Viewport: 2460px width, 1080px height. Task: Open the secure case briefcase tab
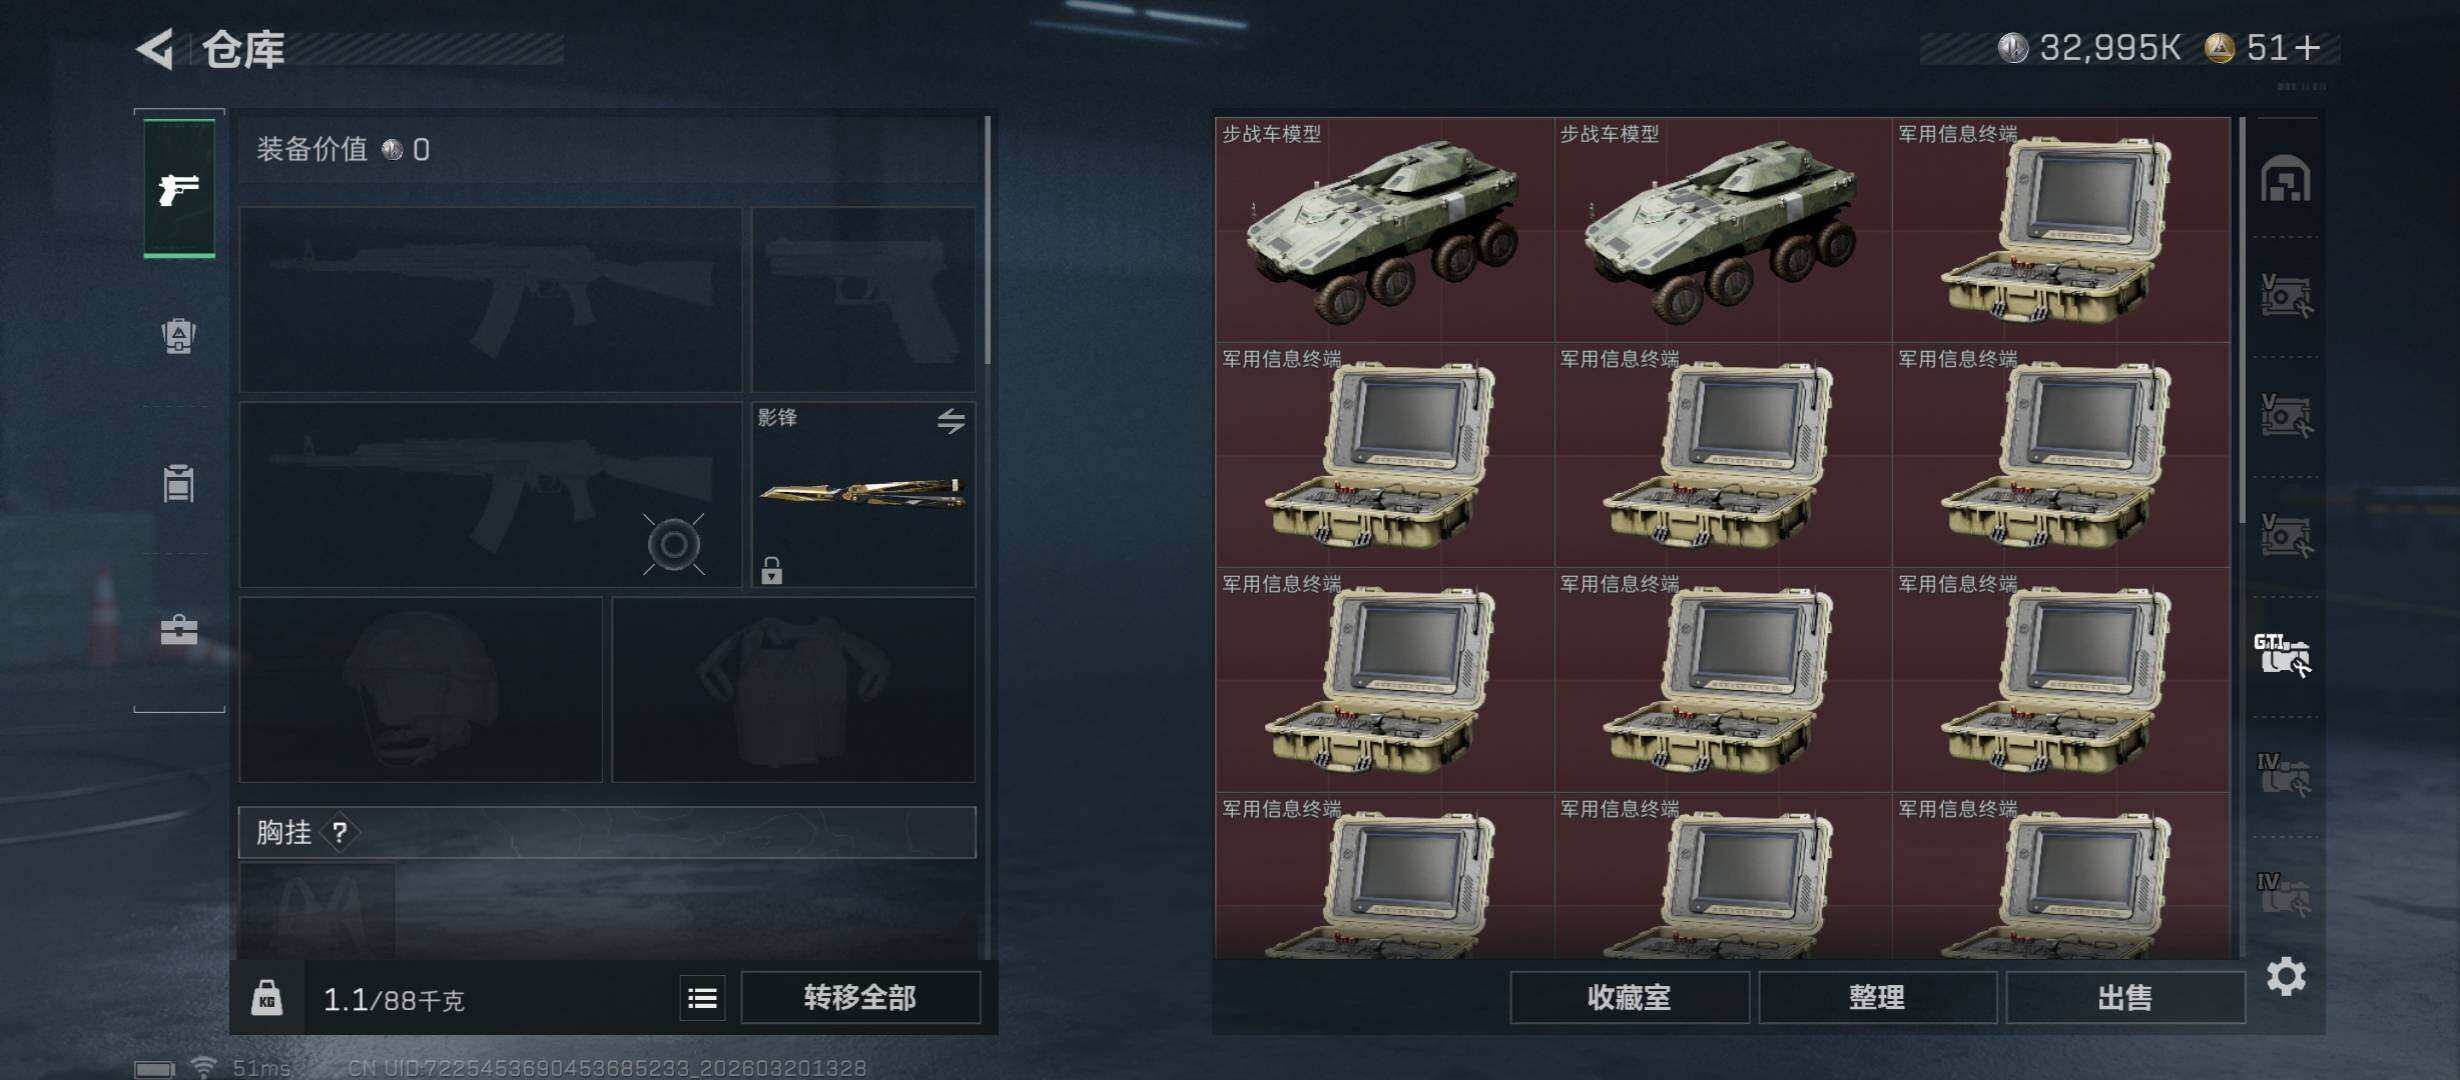point(179,630)
